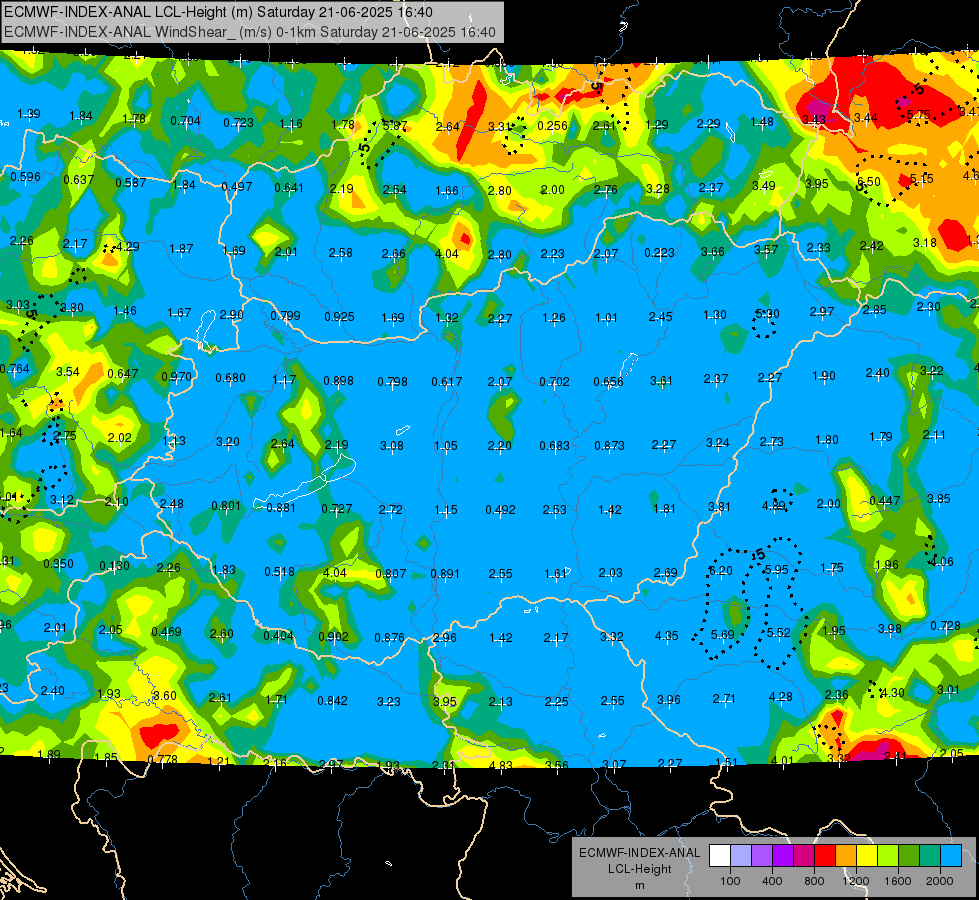The image size is (979, 900).
Task: Click wind shear value 0.799
Action: 285,316
